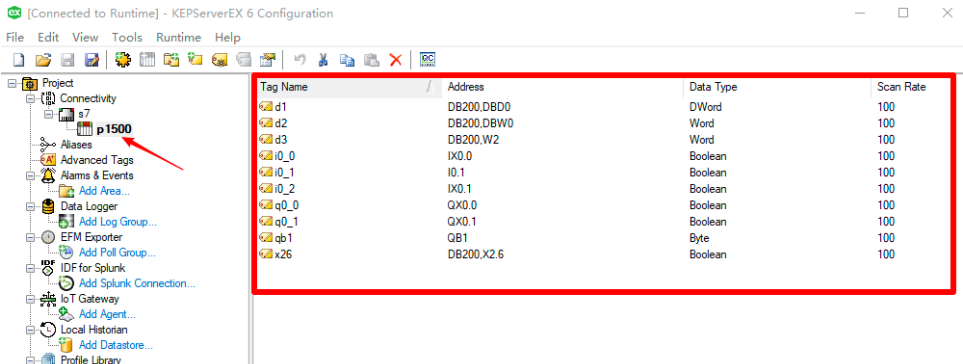Viewport: 963px width, 364px height.
Task: Collapse the Data Logger tree node
Action: coord(30,206)
